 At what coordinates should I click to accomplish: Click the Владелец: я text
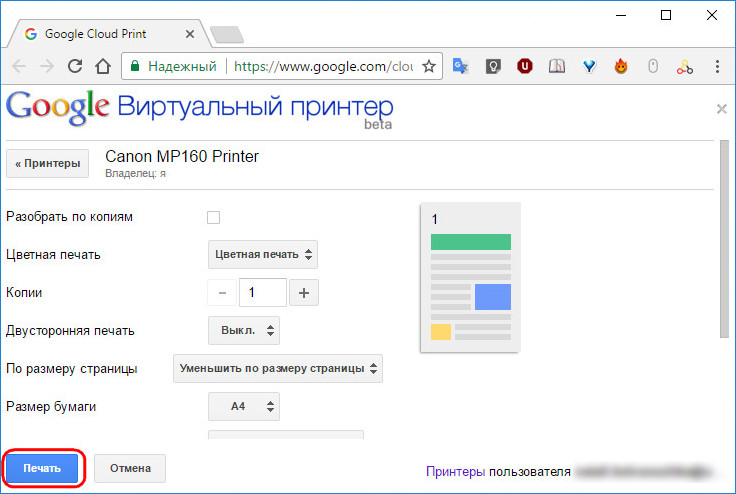coord(135,173)
